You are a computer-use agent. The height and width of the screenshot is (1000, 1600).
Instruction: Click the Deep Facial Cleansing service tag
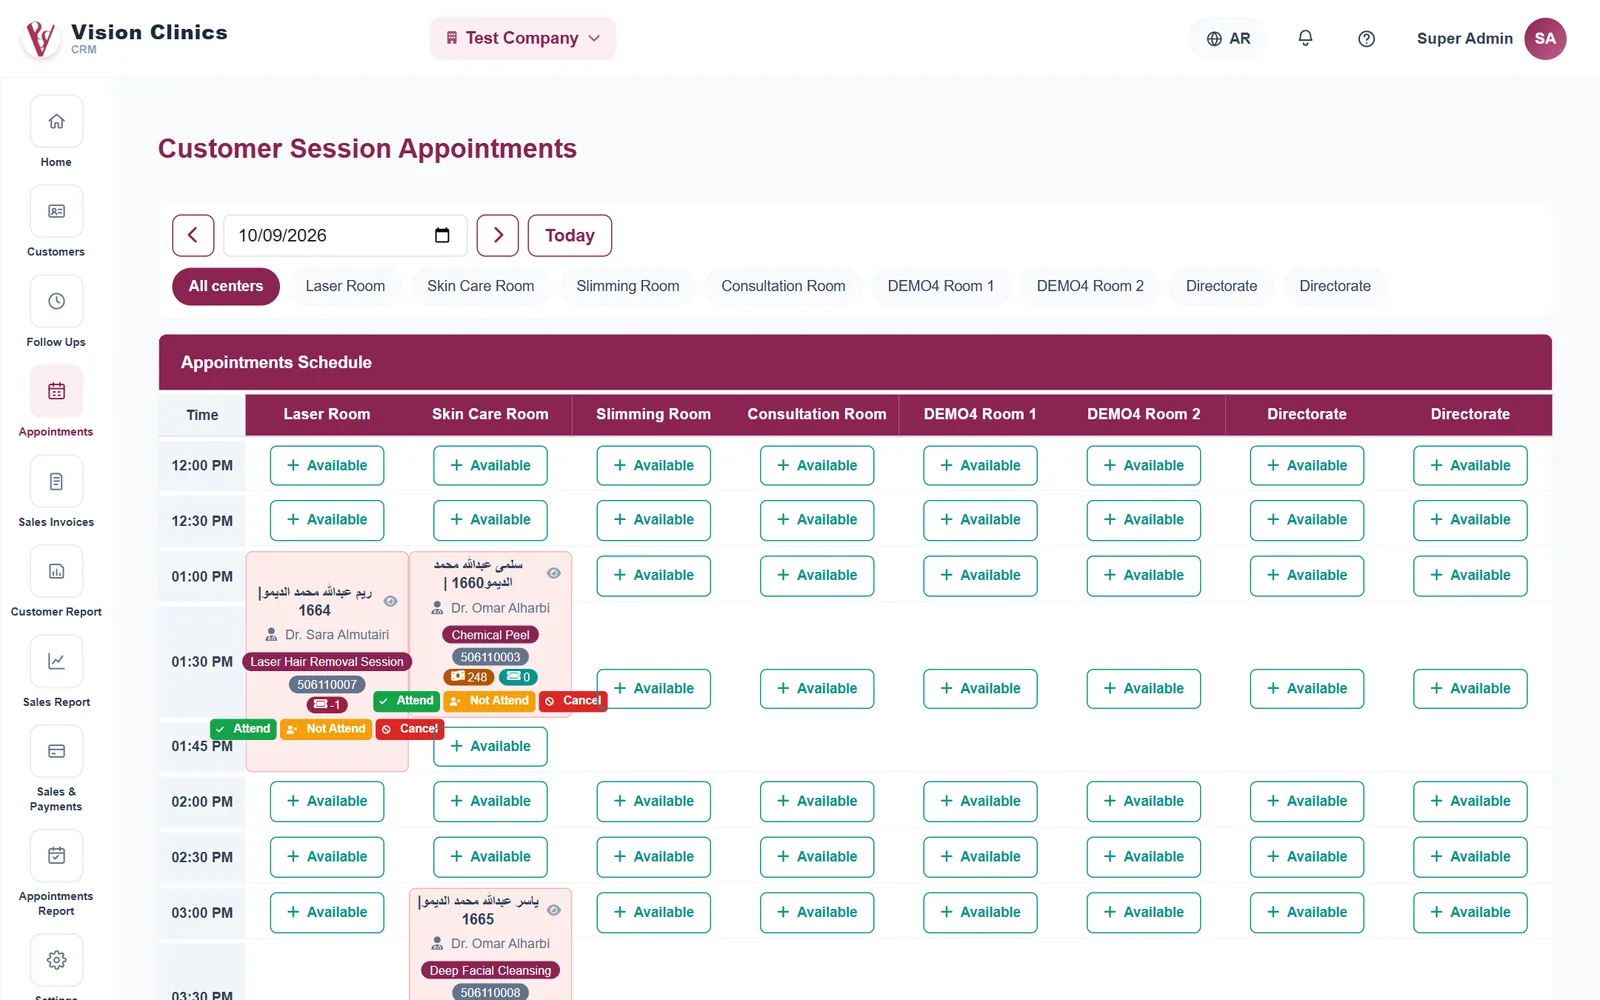tap(490, 970)
